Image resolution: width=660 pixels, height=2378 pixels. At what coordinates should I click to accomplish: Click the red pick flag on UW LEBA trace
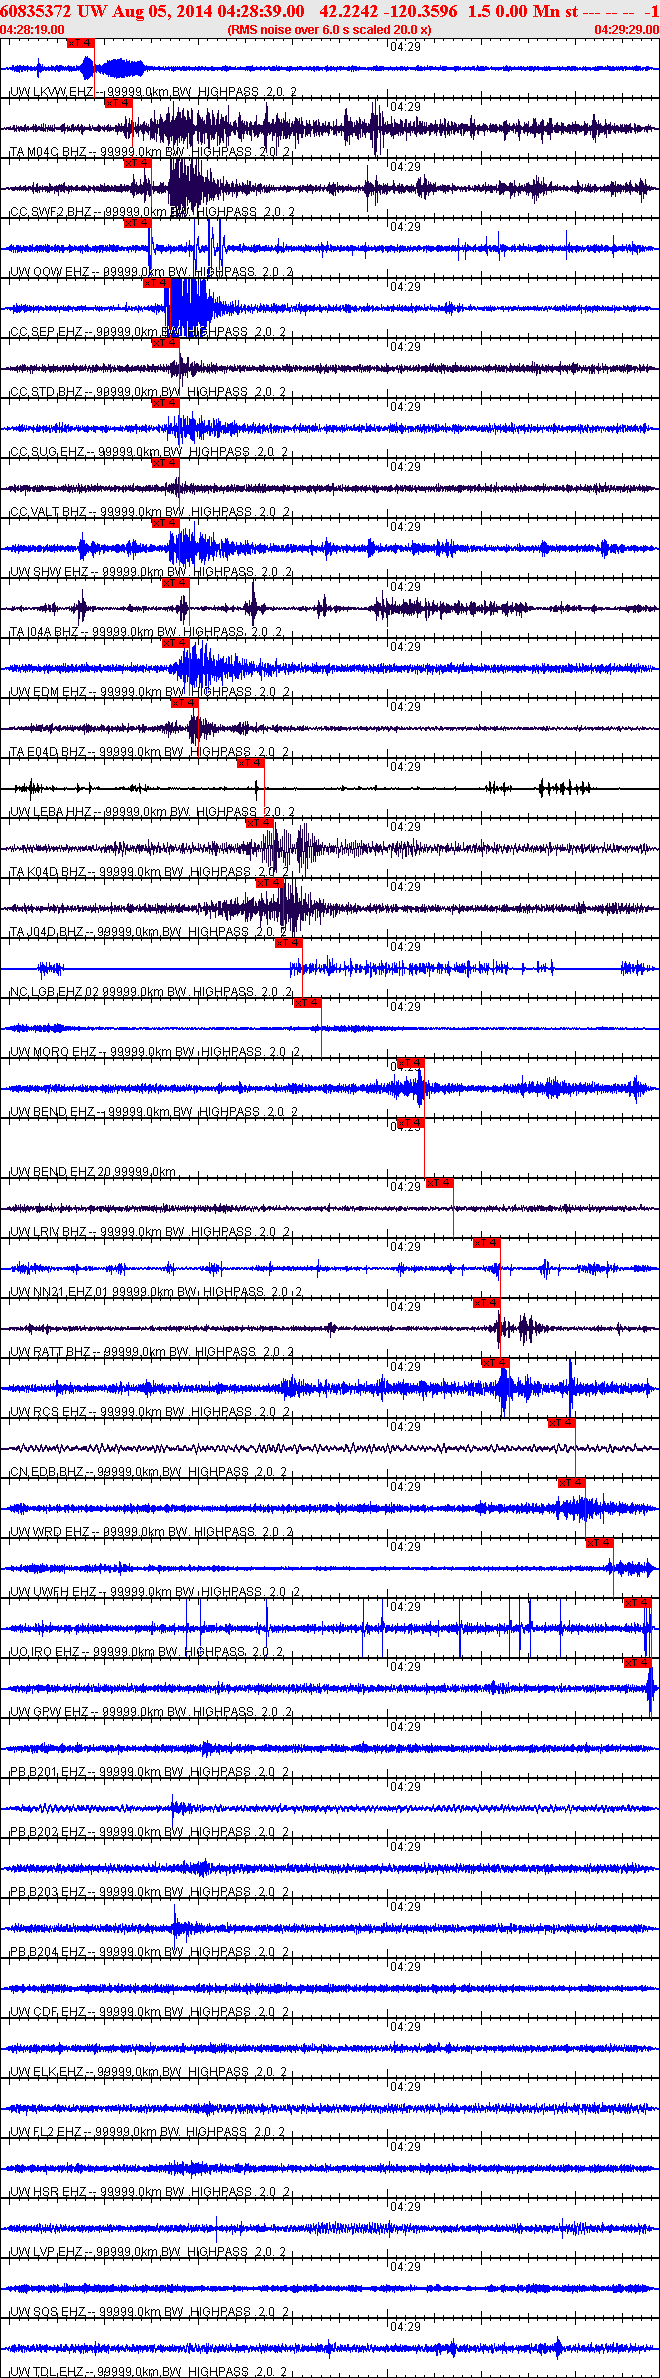click(x=251, y=763)
